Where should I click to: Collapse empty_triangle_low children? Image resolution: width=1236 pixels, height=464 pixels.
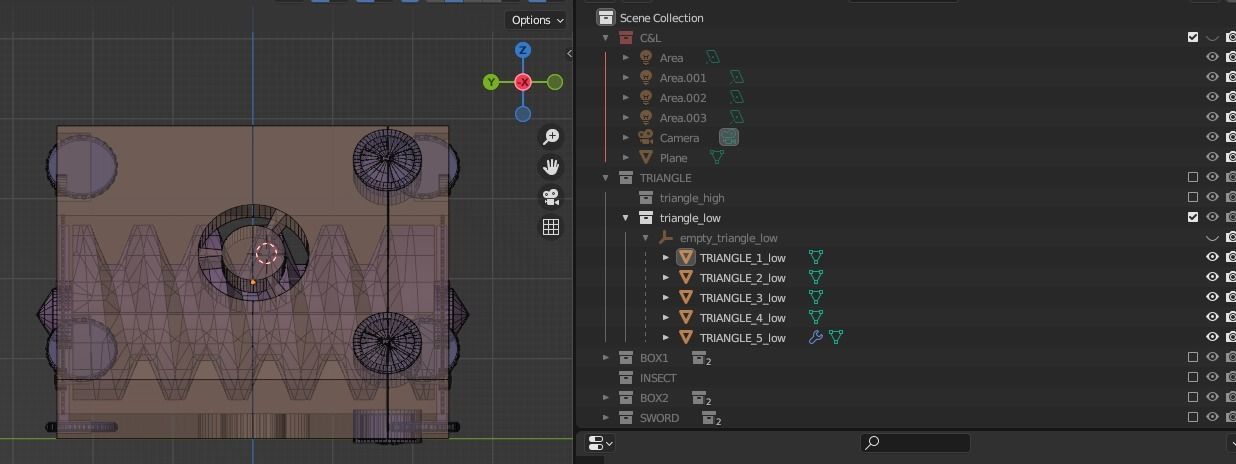pyautogui.click(x=646, y=237)
